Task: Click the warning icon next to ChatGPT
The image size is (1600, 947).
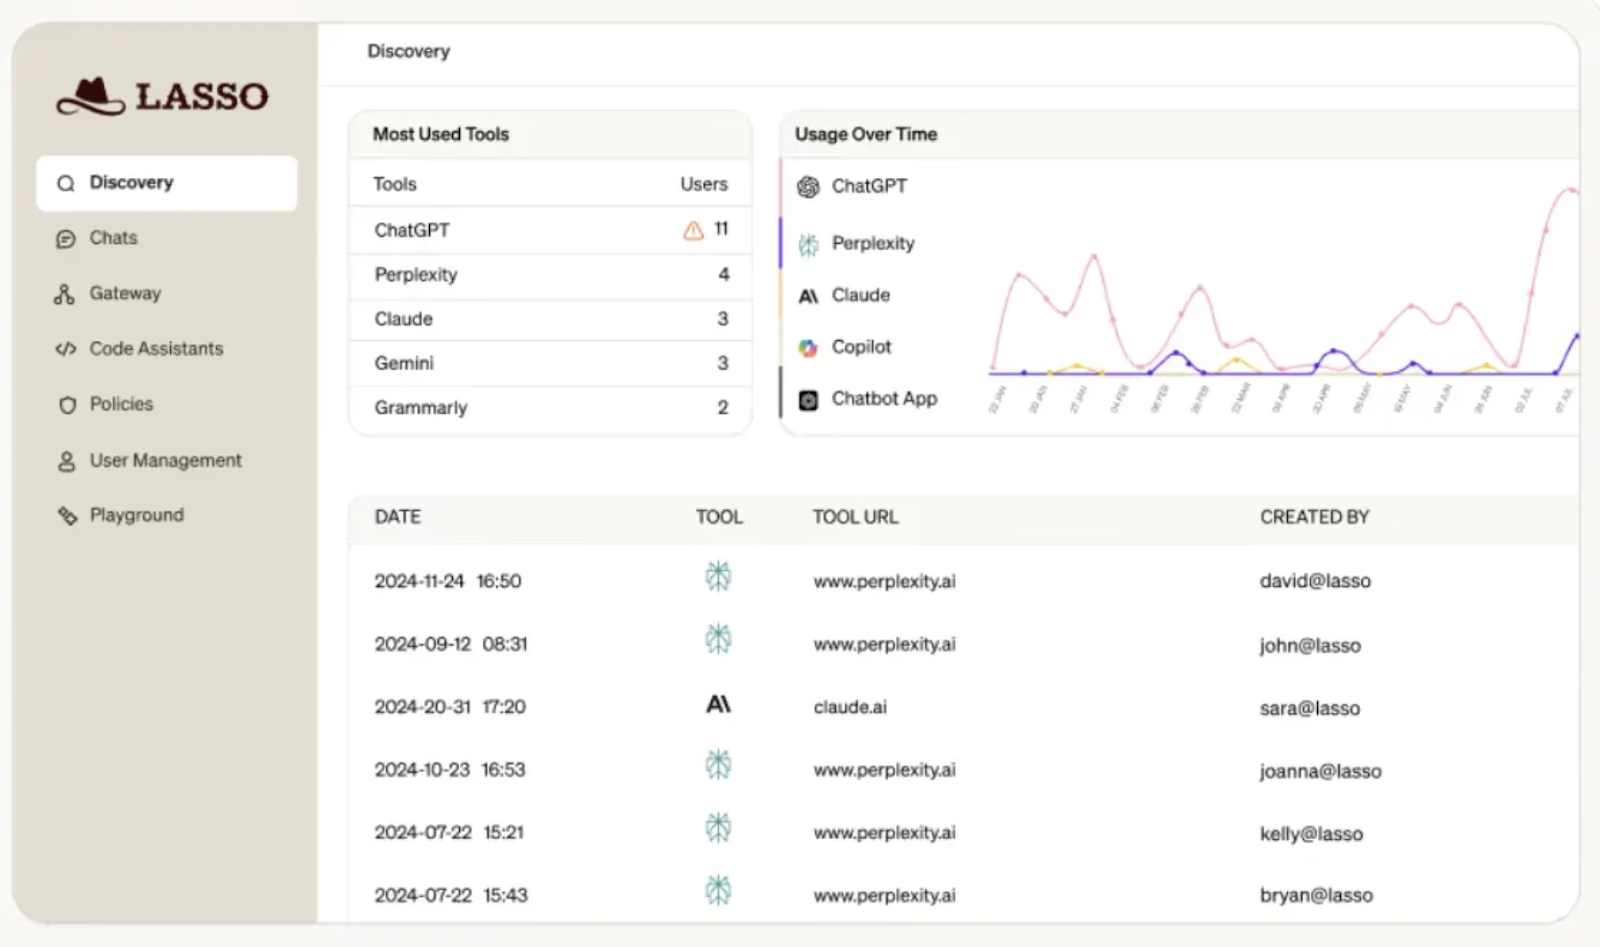Action: click(692, 230)
